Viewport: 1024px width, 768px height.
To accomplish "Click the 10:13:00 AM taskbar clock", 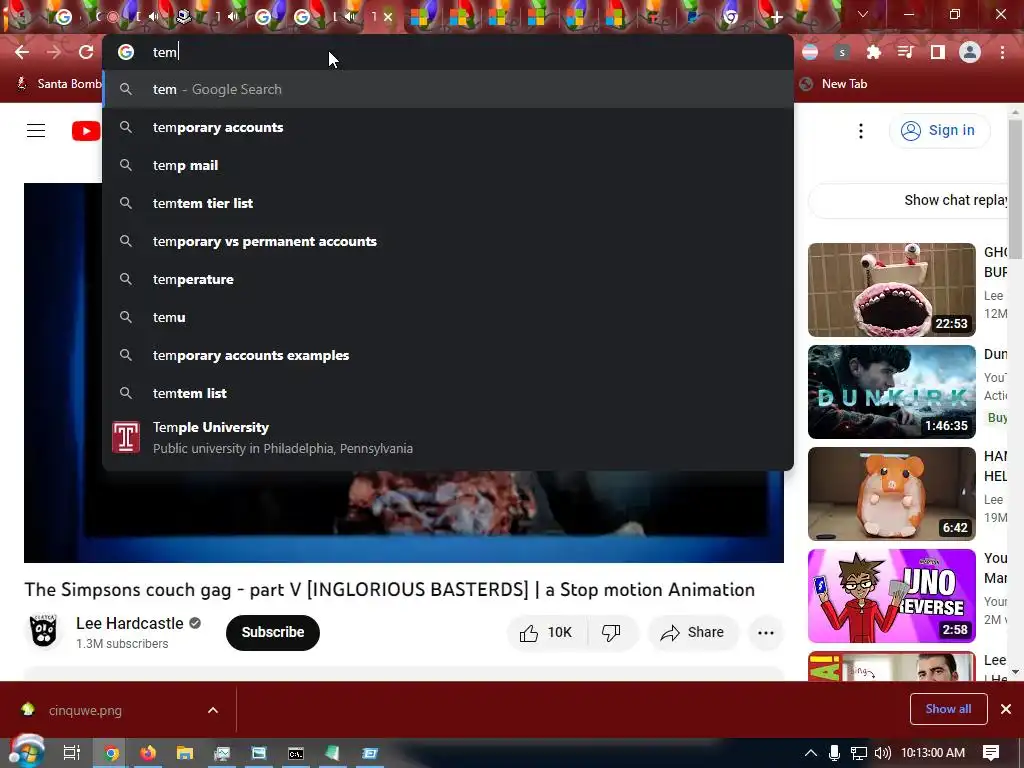I will 933,753.
